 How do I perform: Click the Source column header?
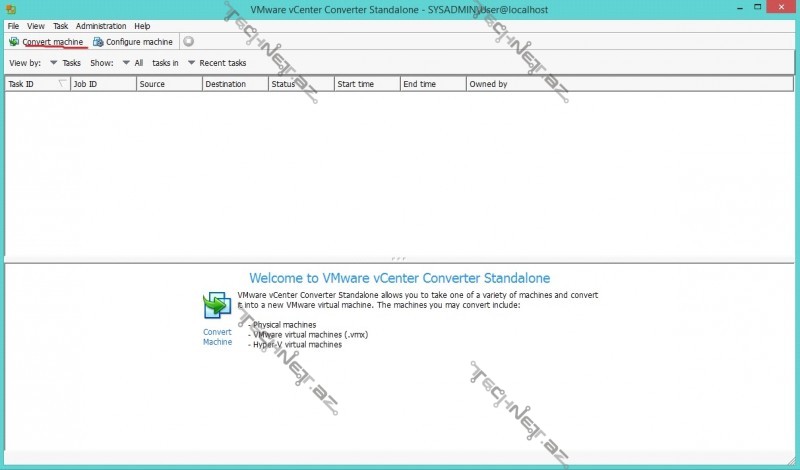tap(169, 84)
